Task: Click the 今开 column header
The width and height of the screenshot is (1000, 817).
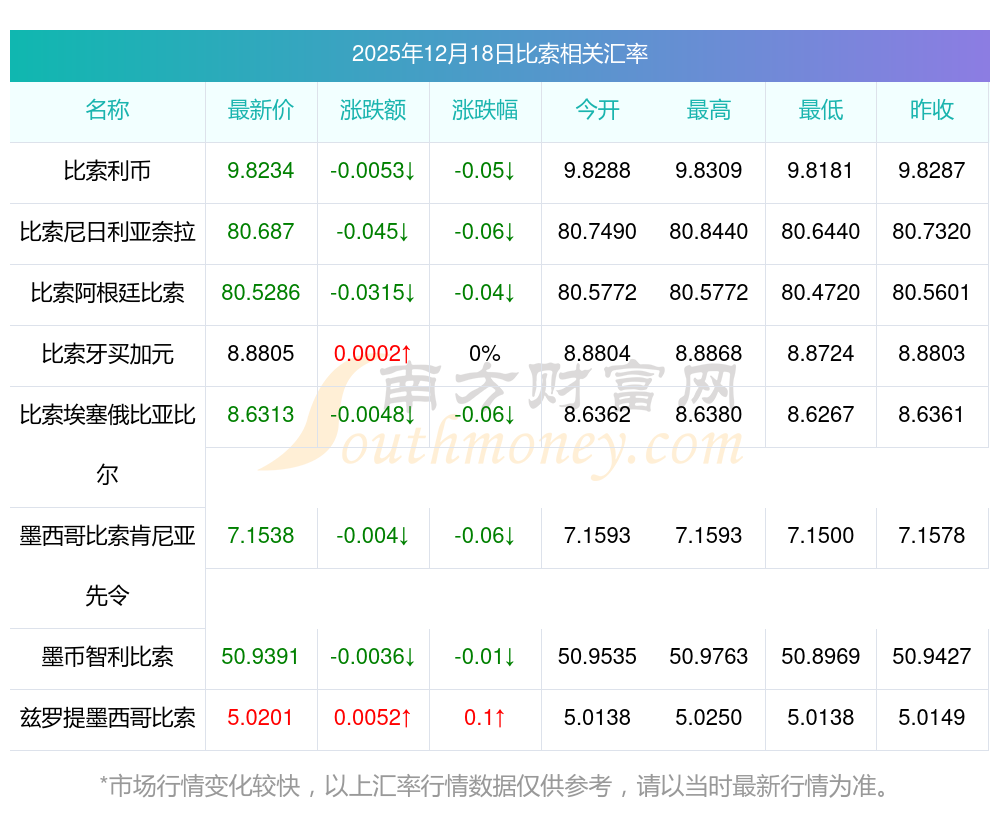Action: point(597,111)
